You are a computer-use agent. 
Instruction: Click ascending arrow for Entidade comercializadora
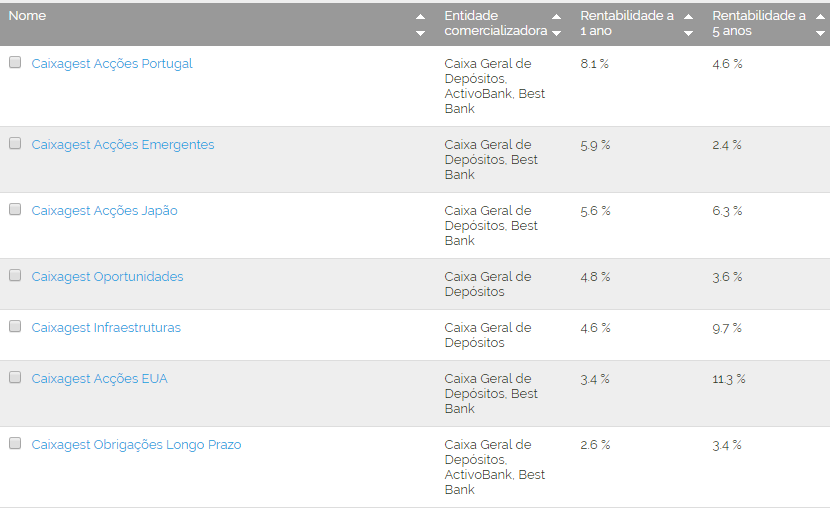(x=556, y=16)
